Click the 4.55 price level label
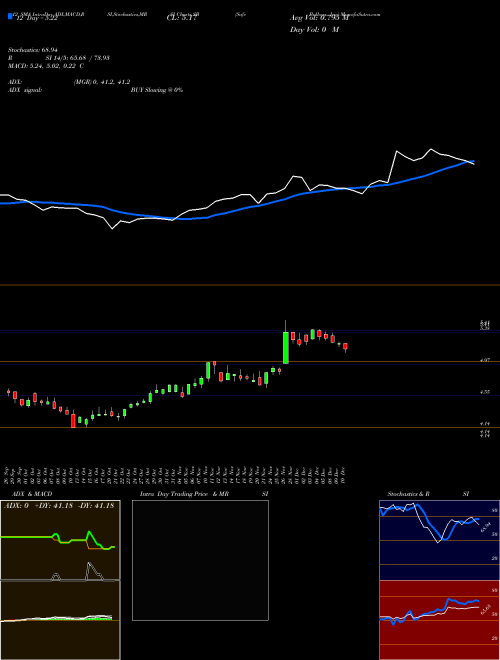Viewport: 500px width, 660px height. [x=486, y=392]
